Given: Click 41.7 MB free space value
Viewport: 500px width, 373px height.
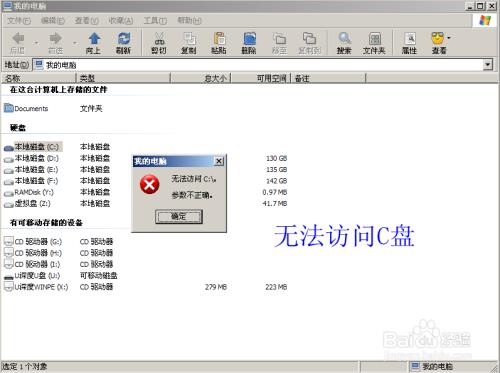Looking at the screenshot, I should [275, 204].
